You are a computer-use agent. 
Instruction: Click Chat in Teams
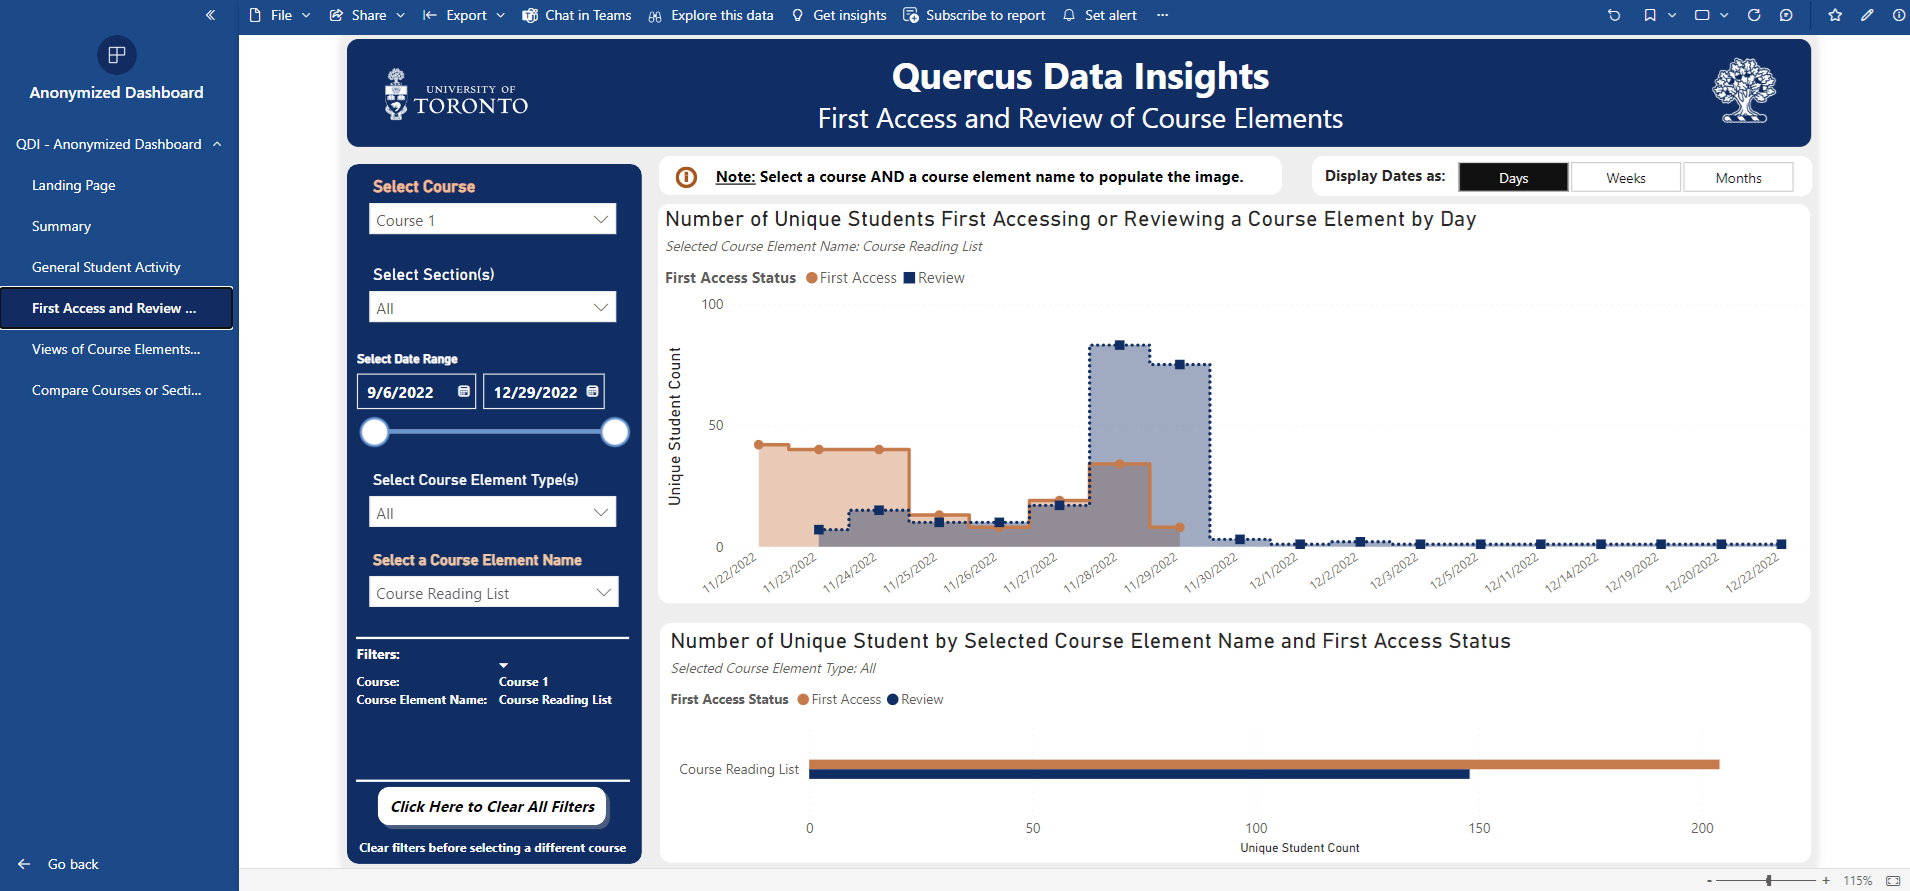pyautogui.click(x=577, y=15)
